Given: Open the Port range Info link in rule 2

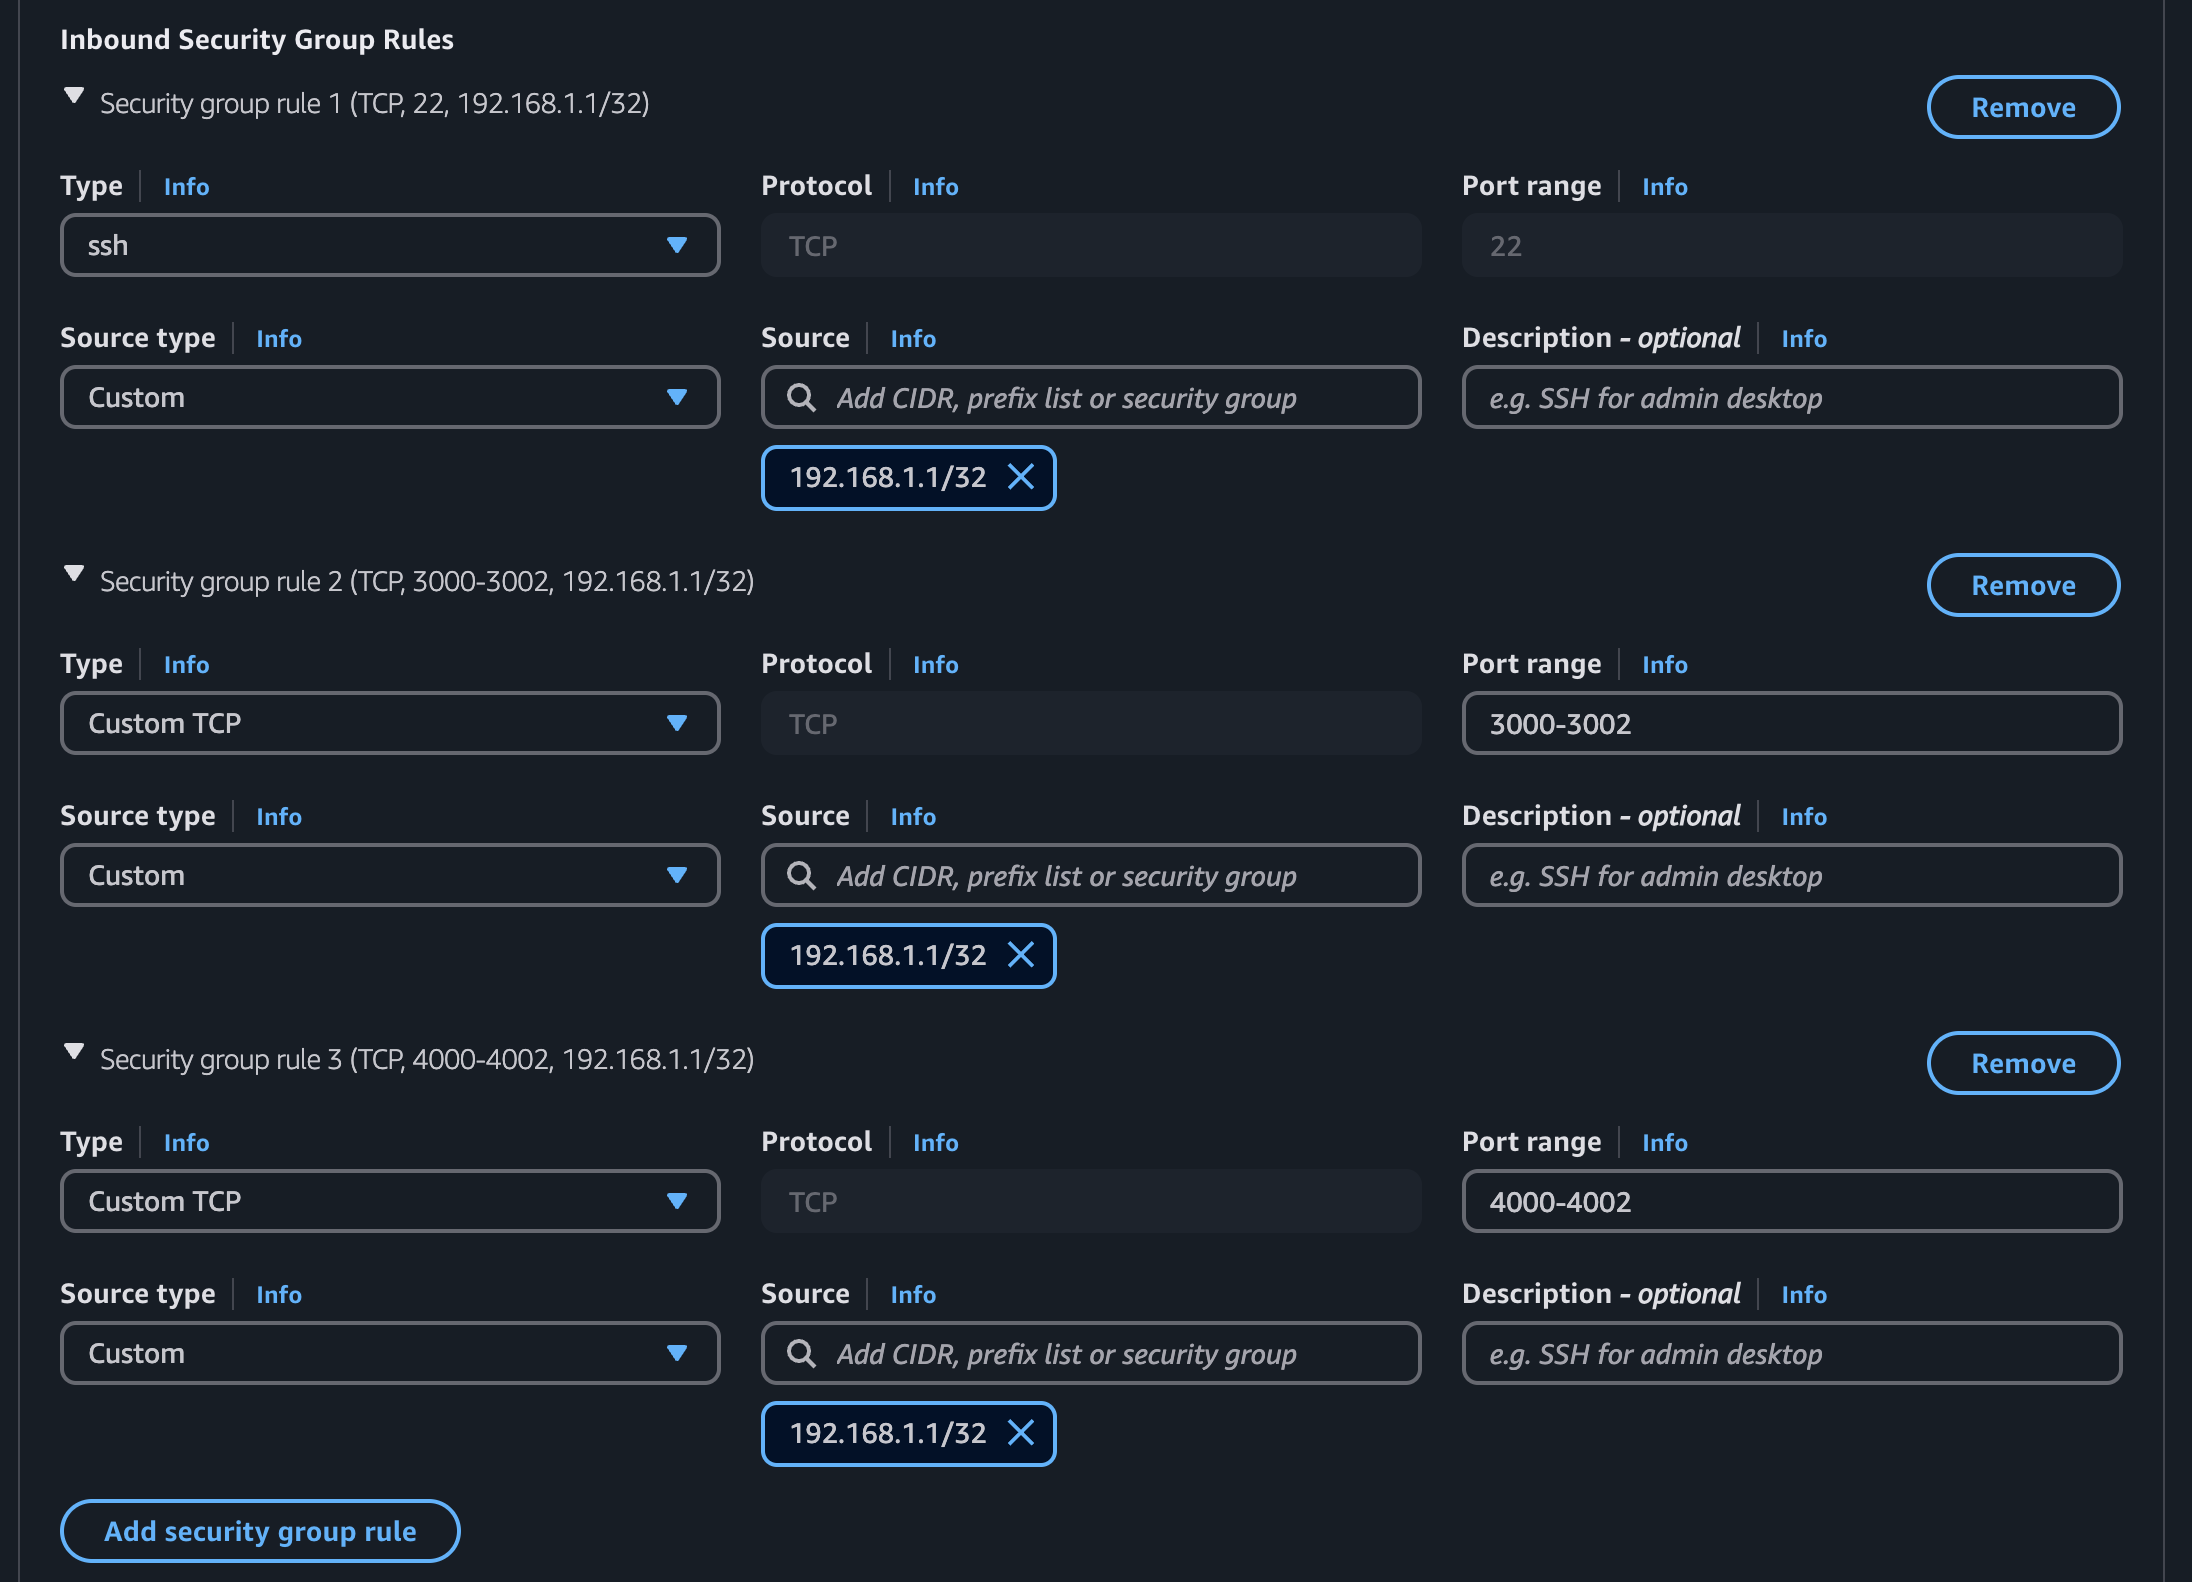Looking at the screenshot, I should pyautogui.click(x=1663, y=663).
